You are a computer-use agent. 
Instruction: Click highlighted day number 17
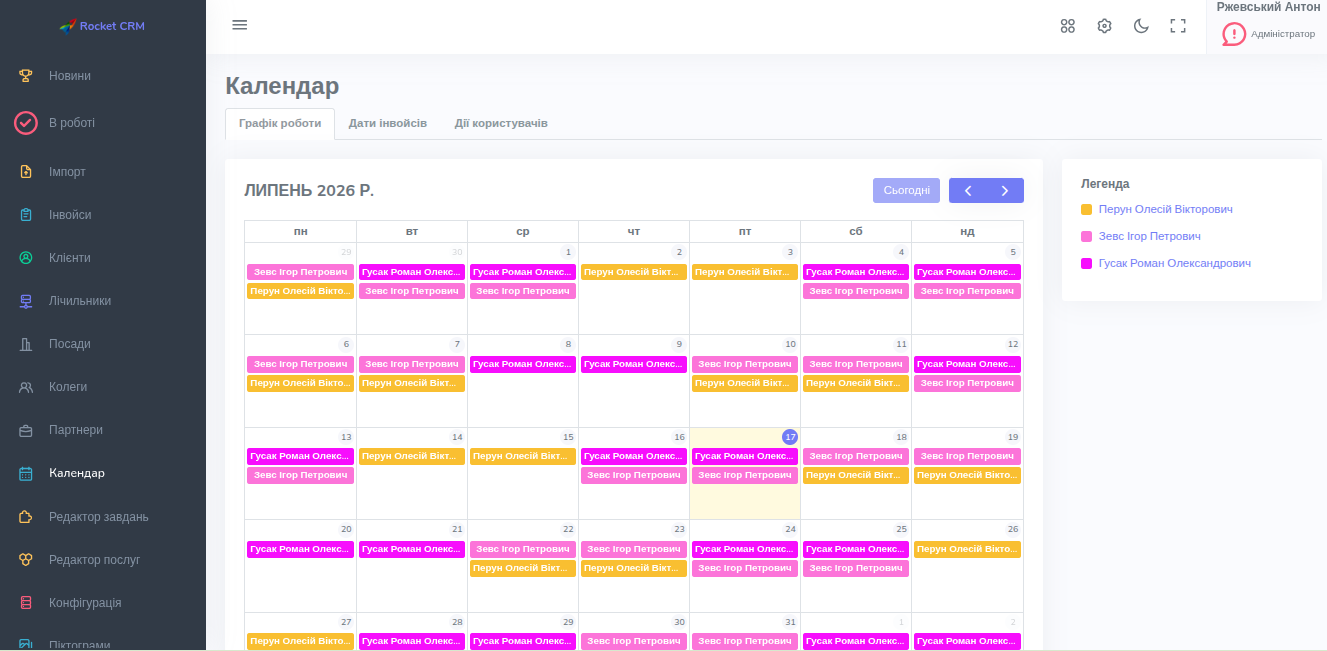point(790,437)
